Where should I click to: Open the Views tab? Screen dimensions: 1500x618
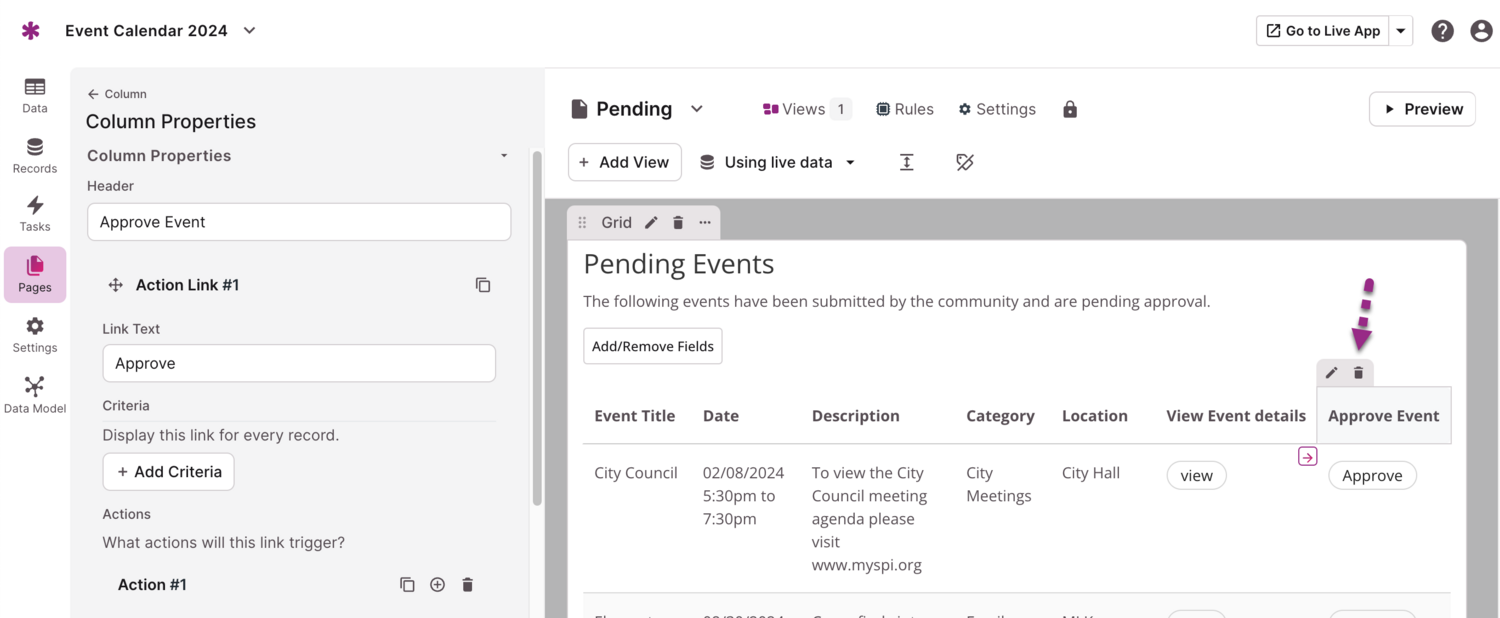click(x=805, y=109)
